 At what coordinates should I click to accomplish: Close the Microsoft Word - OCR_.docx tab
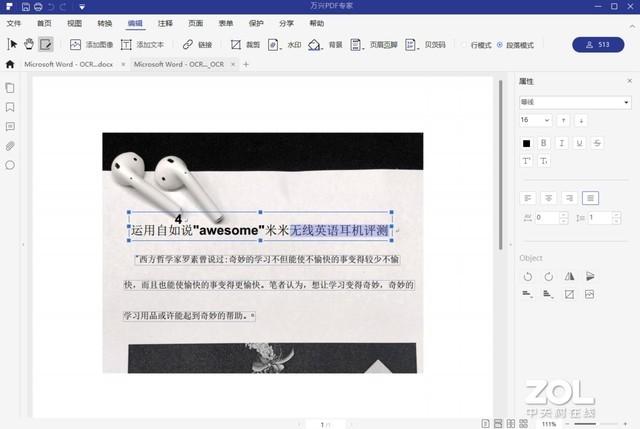point(123,64)
